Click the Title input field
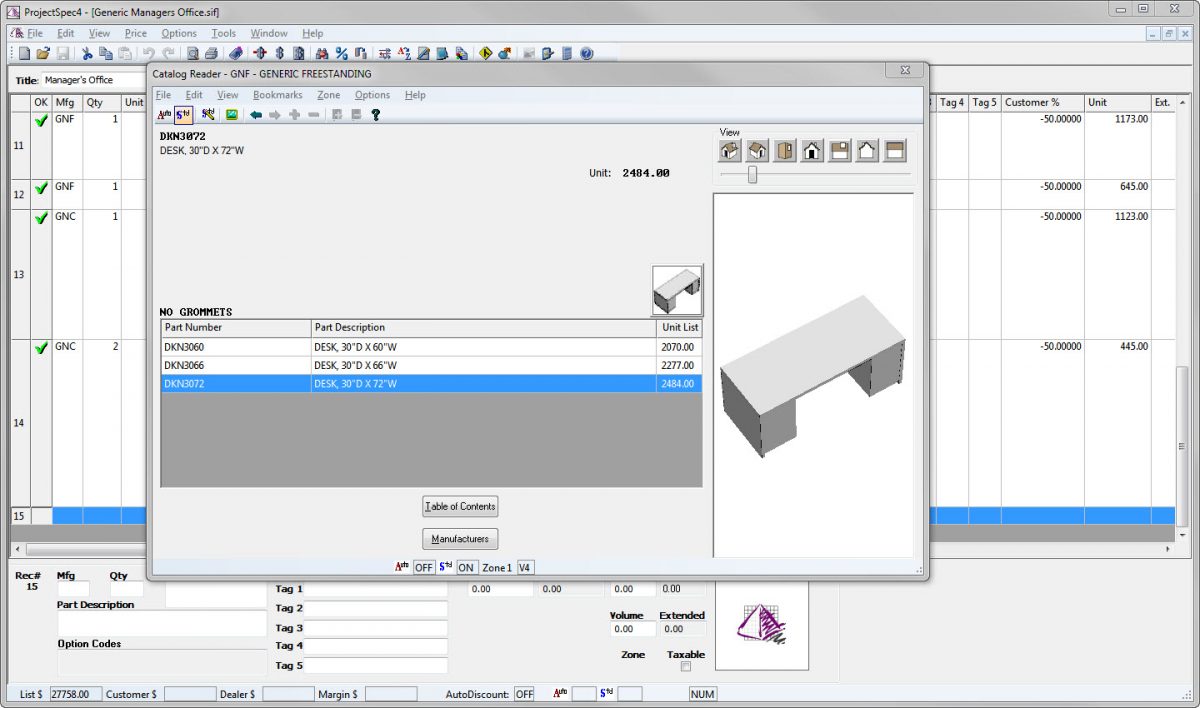The width and height of the screenshot is (1200, 708). click(x=94, y=80)
